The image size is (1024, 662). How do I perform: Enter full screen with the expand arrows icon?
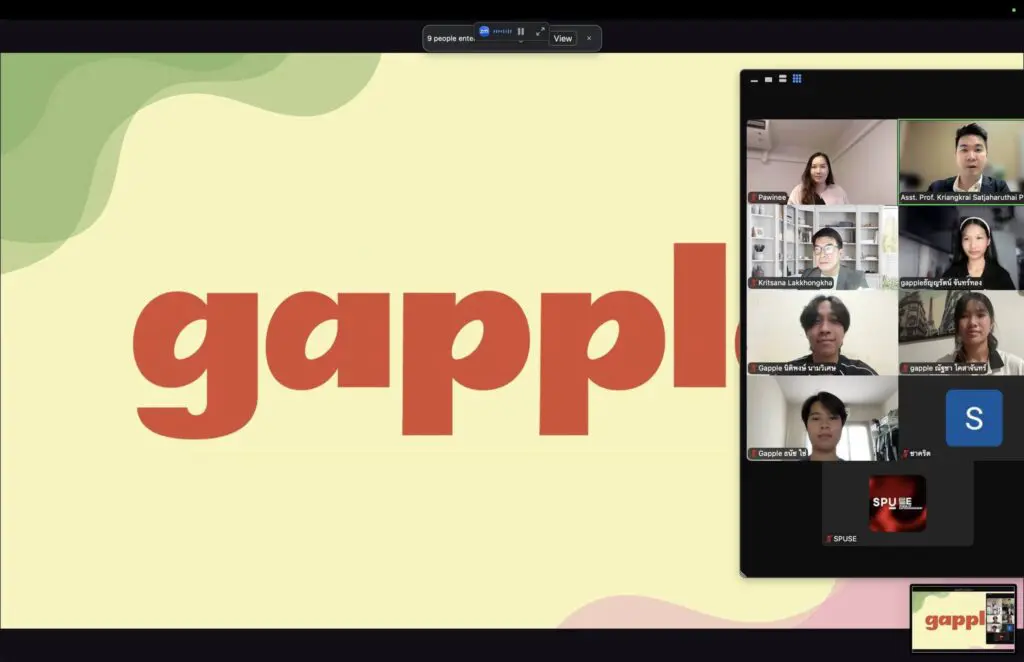(x=540, y=31)
